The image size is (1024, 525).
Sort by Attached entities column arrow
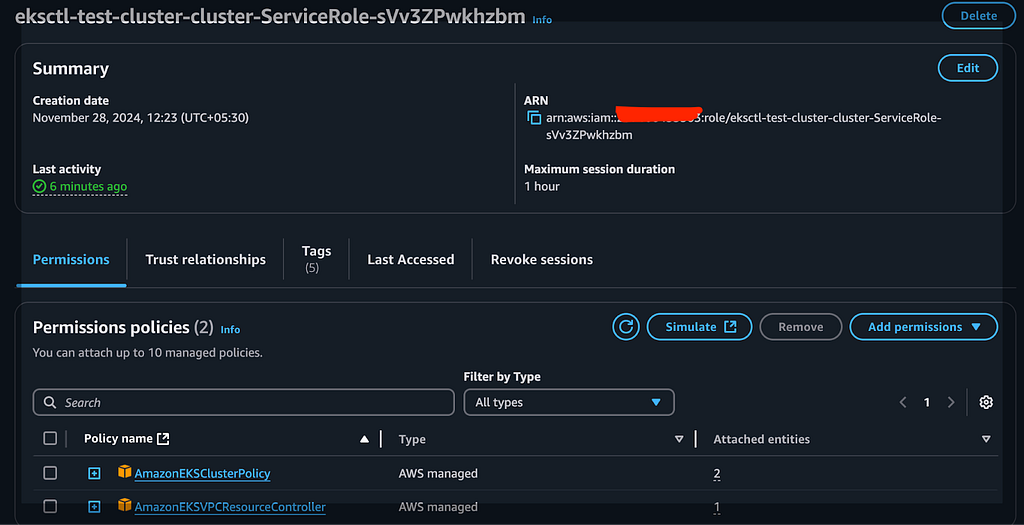(986, 439)
